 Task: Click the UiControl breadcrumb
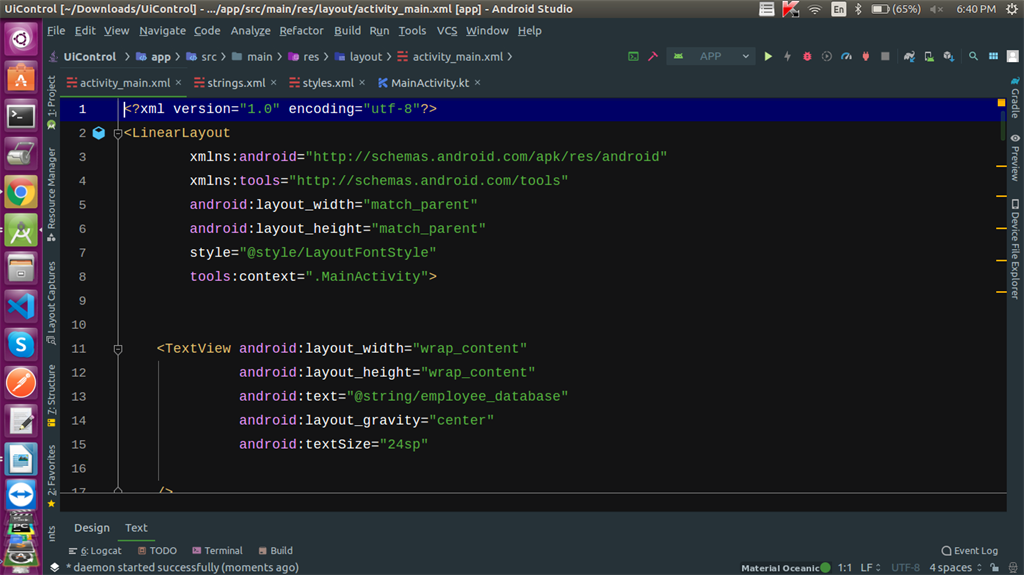pyautogui.click(x=89, y=57)
